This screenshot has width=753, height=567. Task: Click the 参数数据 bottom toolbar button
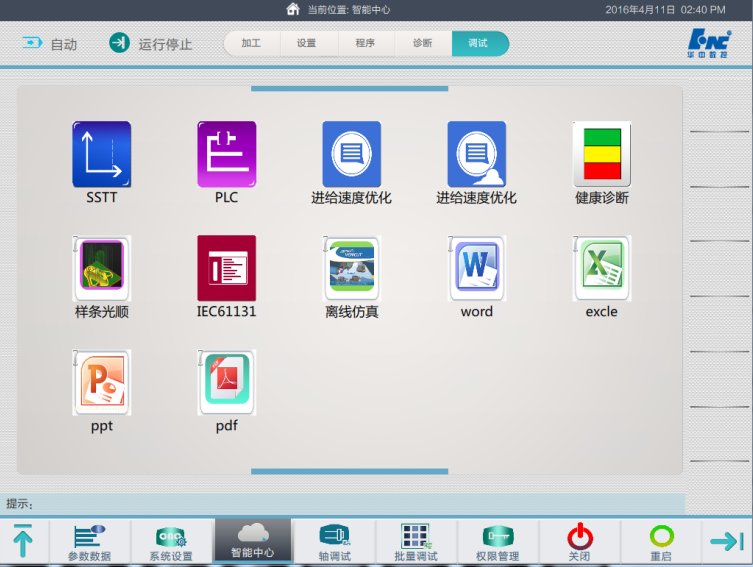click(x=89, y=542)
